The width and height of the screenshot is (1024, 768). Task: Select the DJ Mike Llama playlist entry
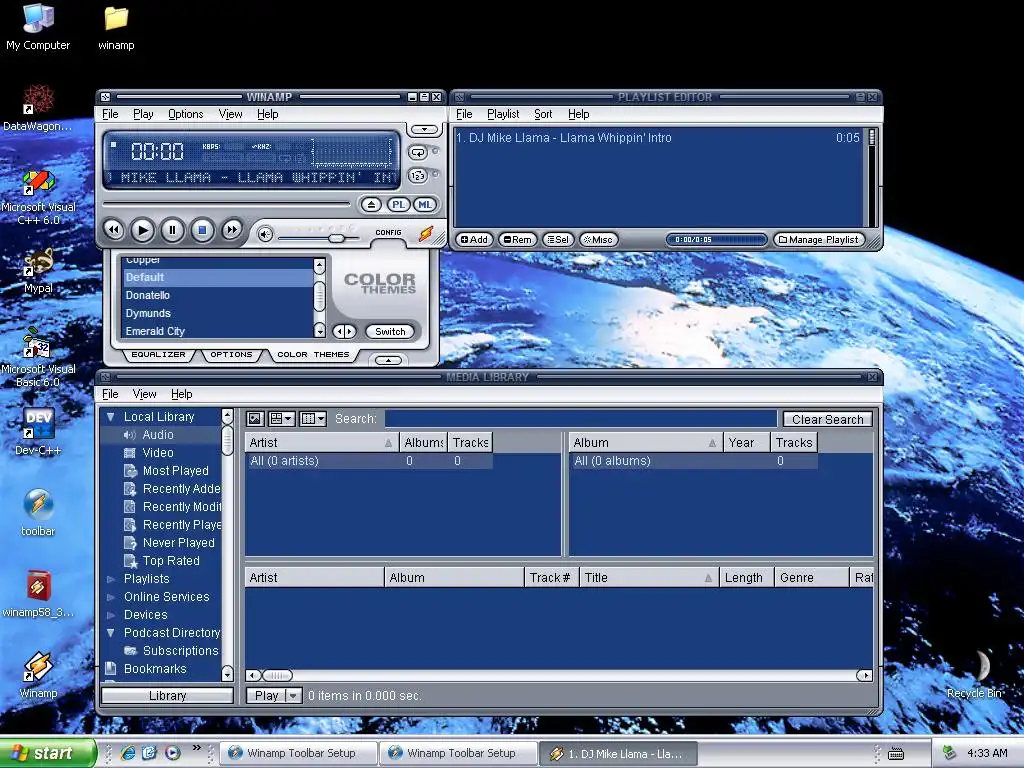coord(658,138)
